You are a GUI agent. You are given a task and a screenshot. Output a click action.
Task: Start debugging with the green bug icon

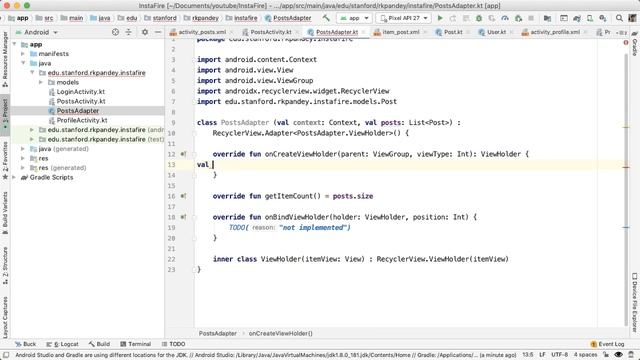(479, 18)
